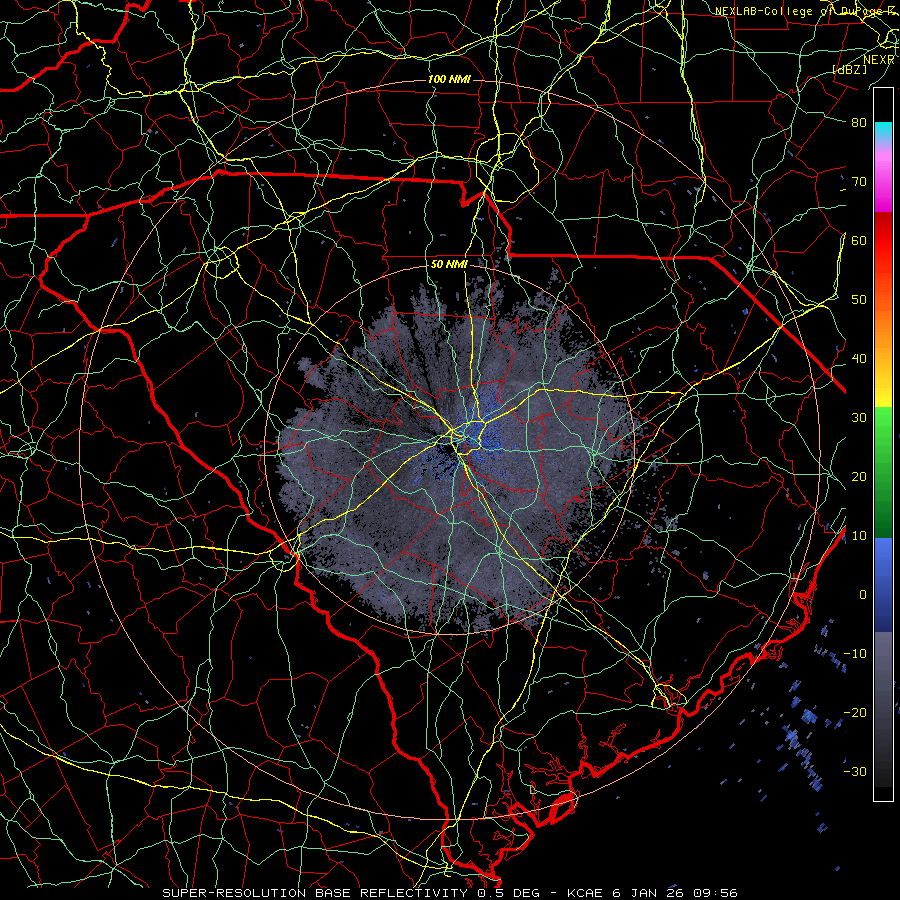Pick the cyan segment of the color bar
The width and height of the screenshot is (900, 900).
(883, 132)
